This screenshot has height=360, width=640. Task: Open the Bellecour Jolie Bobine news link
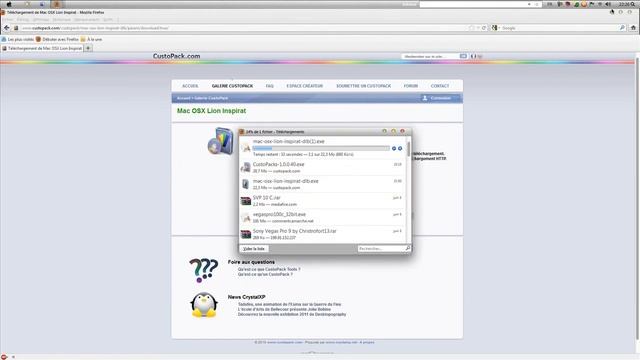(284, 309)
